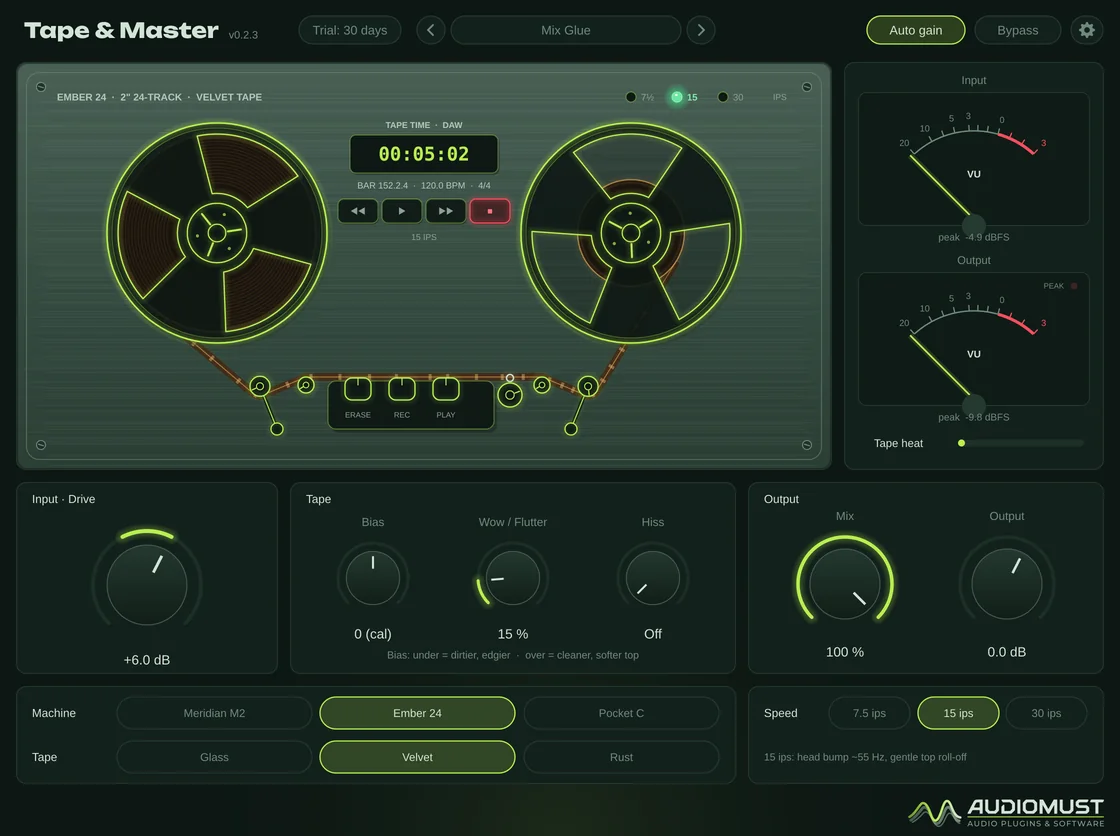
Task: Open the Mix Glue preset selector
Action: (566, 30)
